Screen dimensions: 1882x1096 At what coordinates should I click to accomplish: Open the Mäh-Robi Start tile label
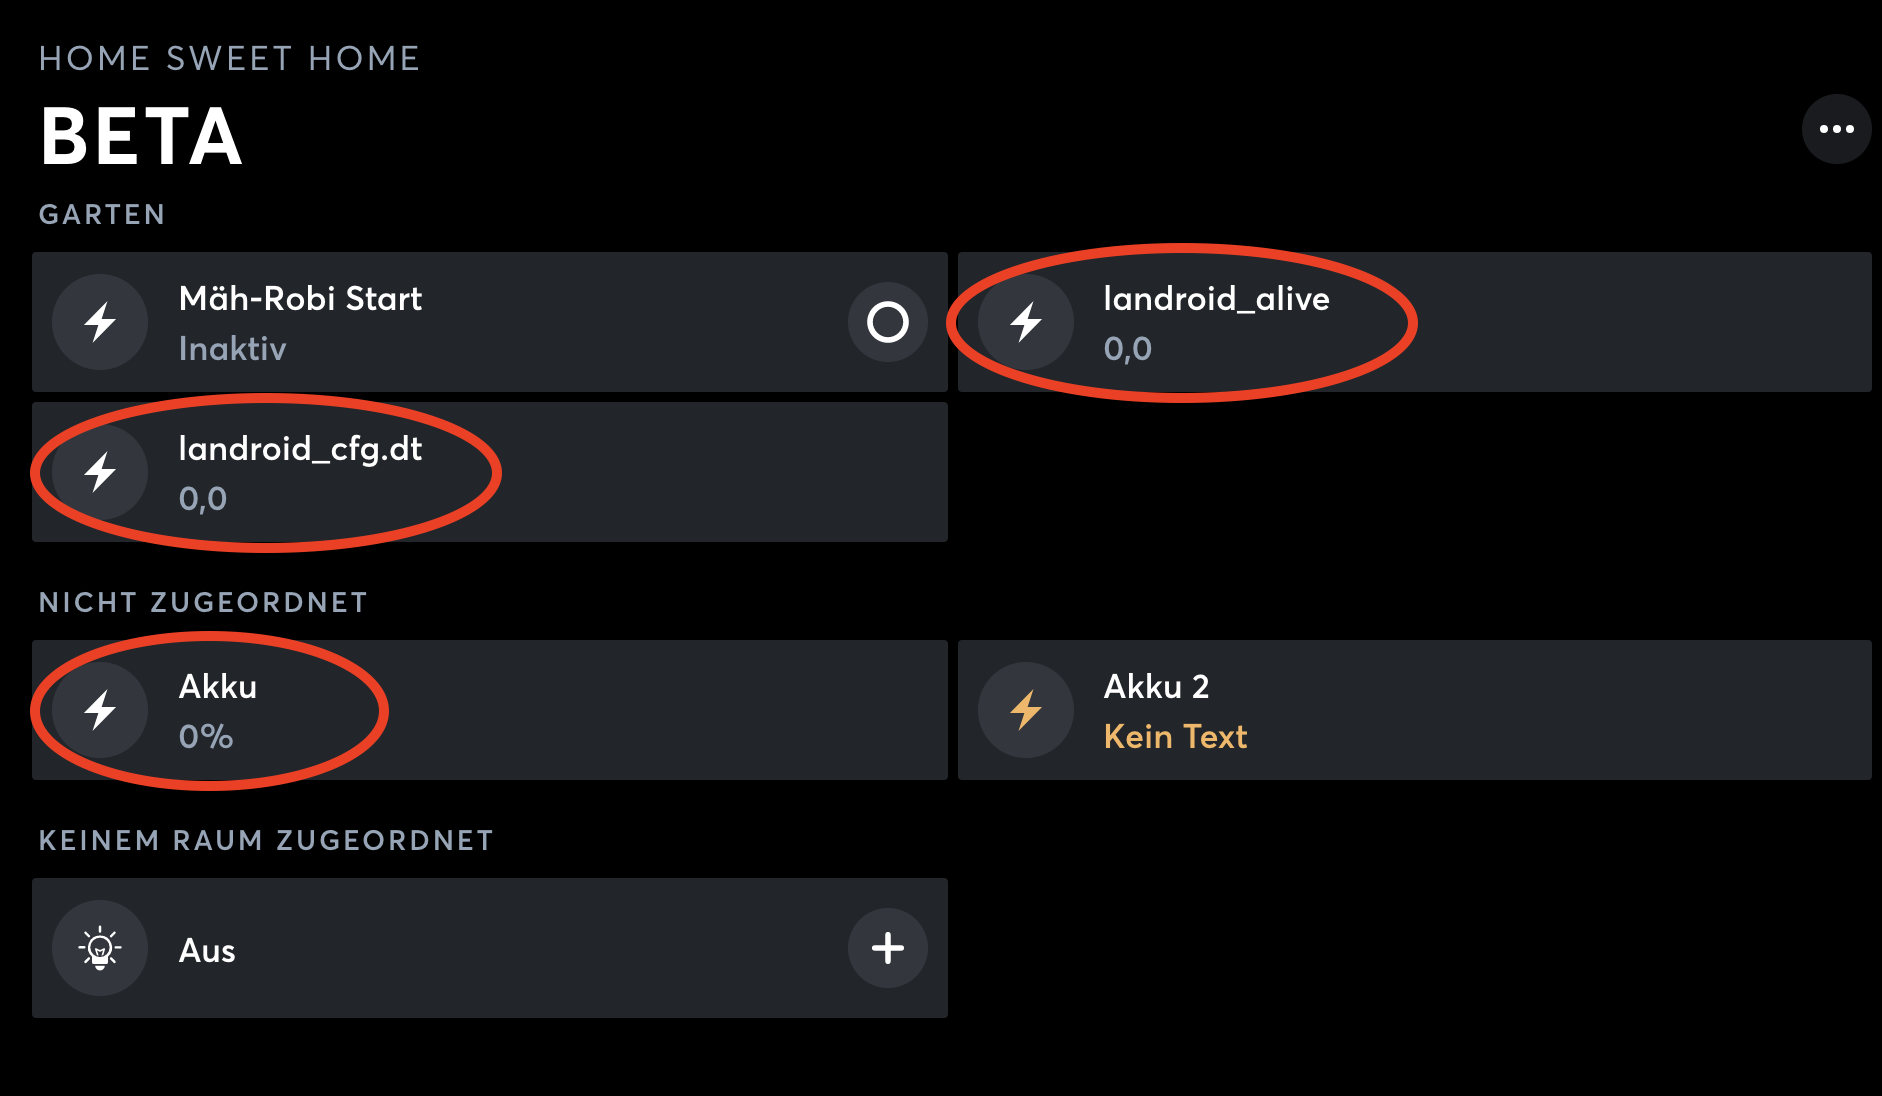[300, 299]
